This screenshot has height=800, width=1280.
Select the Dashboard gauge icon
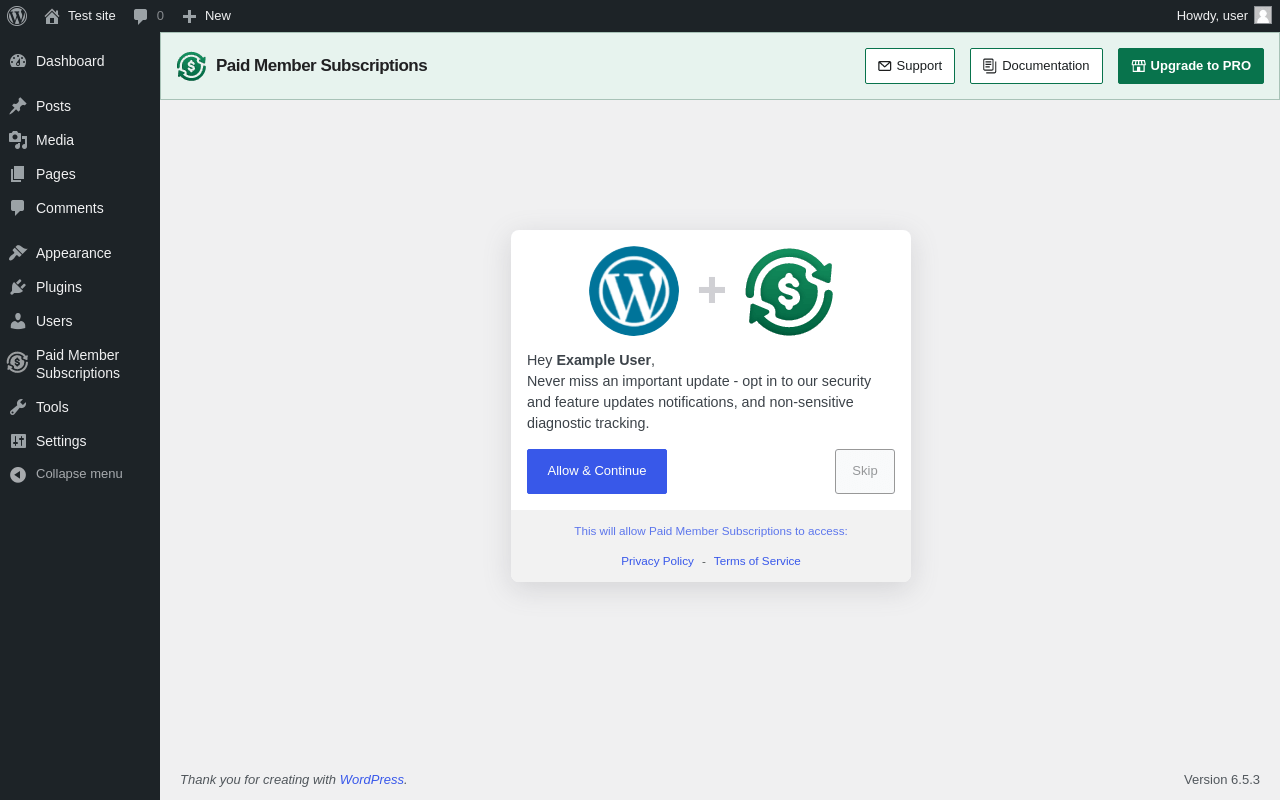(x=18, y=61)
